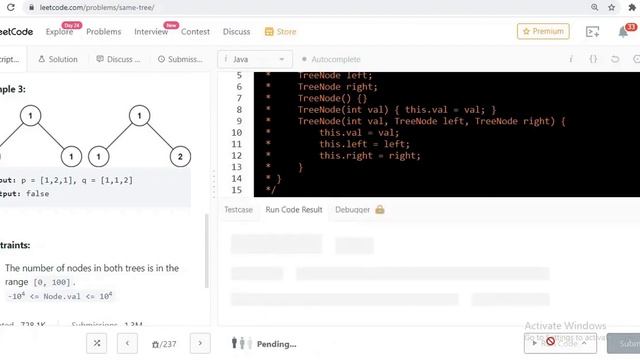
Task: Open the locked Debugger tab
Action: (352, 209)
